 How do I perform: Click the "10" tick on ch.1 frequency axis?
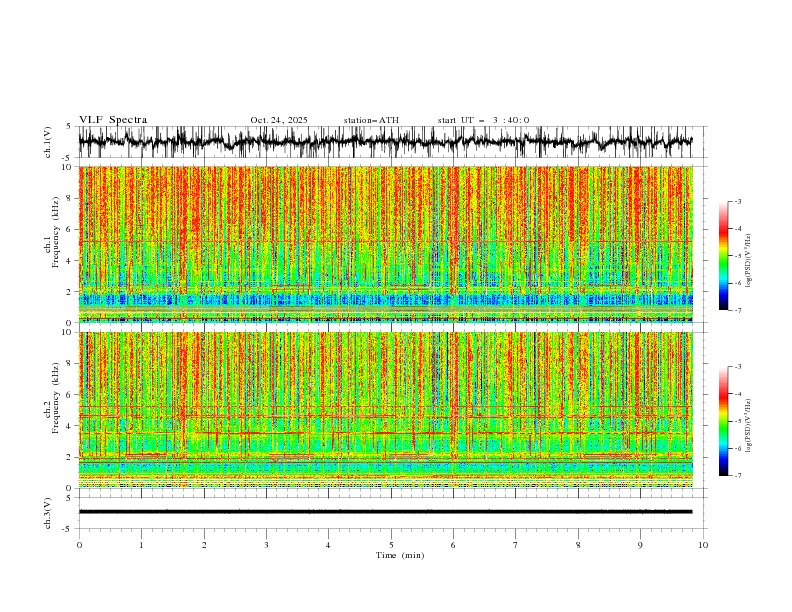(68, 167)
